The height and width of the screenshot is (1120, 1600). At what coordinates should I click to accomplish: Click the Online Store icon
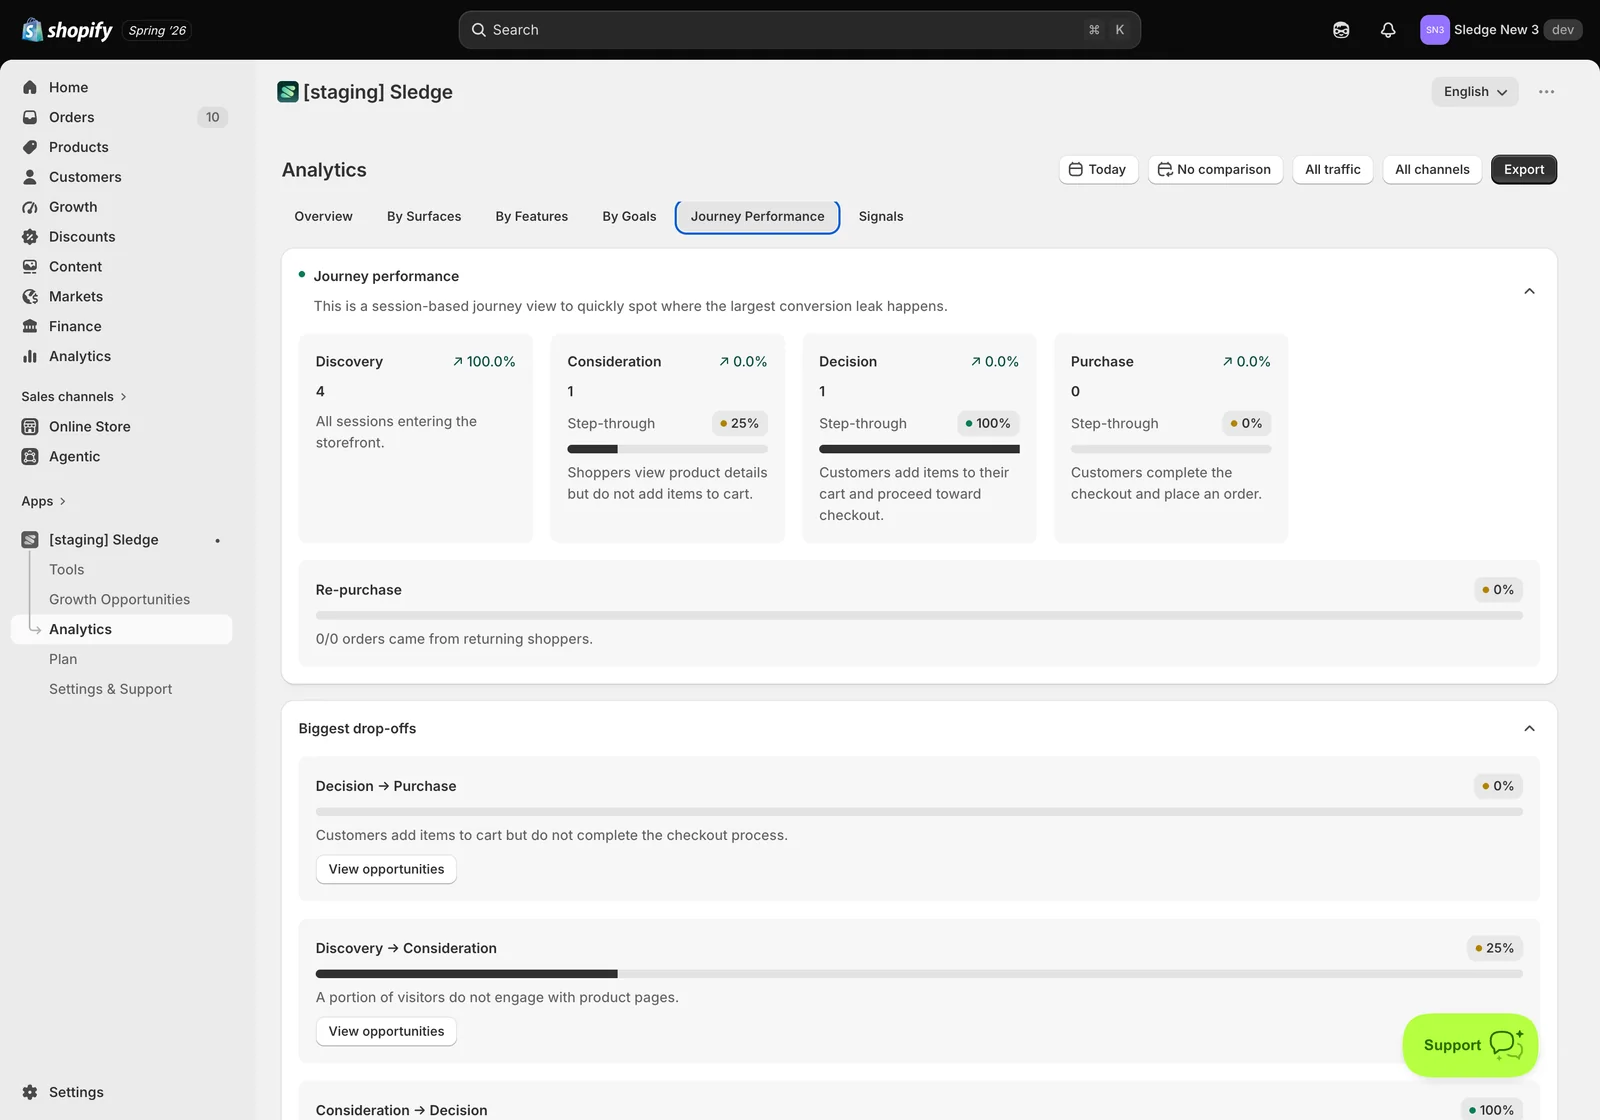click(x=30, y=427)
